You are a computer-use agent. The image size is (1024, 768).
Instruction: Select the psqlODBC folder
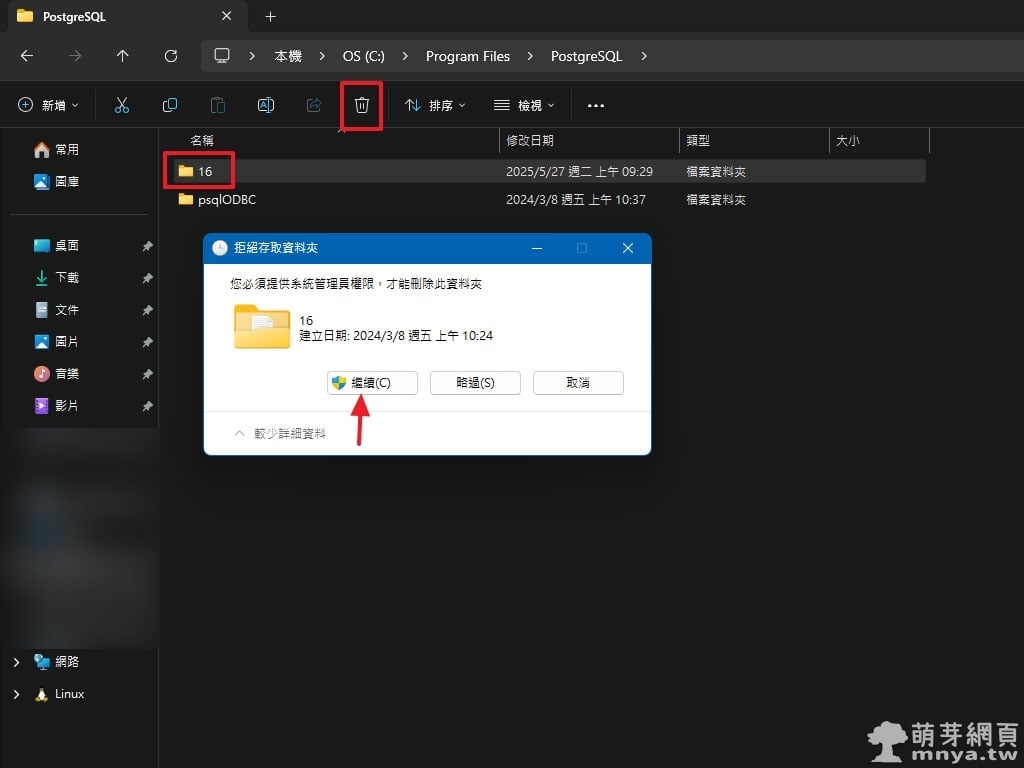point(226,200)
